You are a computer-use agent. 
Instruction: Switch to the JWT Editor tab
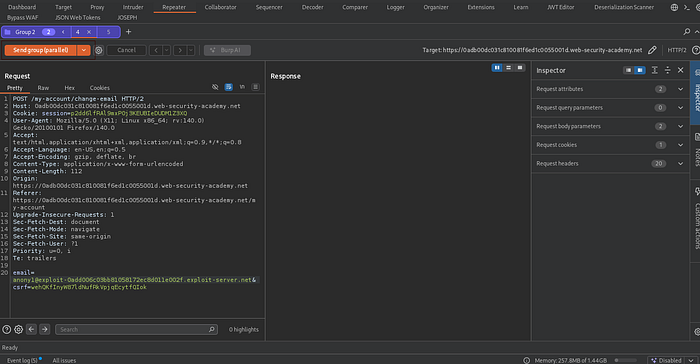click(x=561, y=7)
